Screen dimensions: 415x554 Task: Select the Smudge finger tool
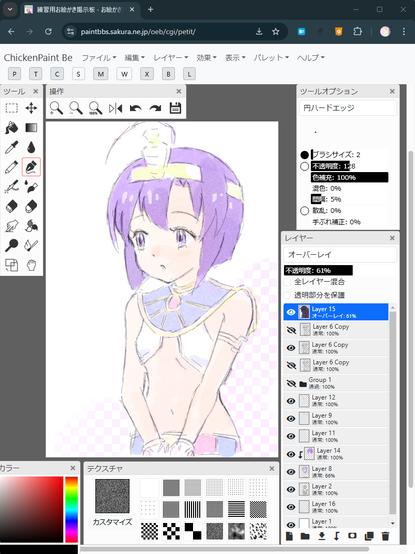tap(12, 225)
